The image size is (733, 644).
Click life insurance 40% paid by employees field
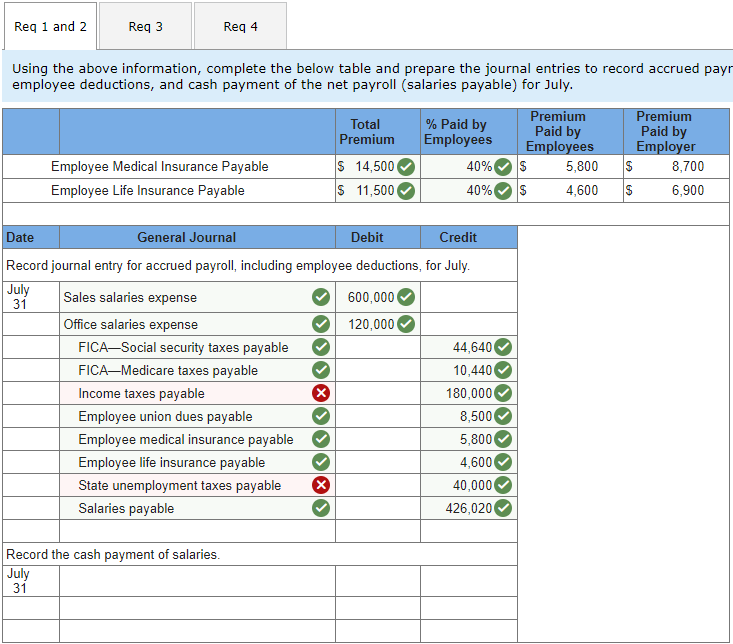pos(469,190)
